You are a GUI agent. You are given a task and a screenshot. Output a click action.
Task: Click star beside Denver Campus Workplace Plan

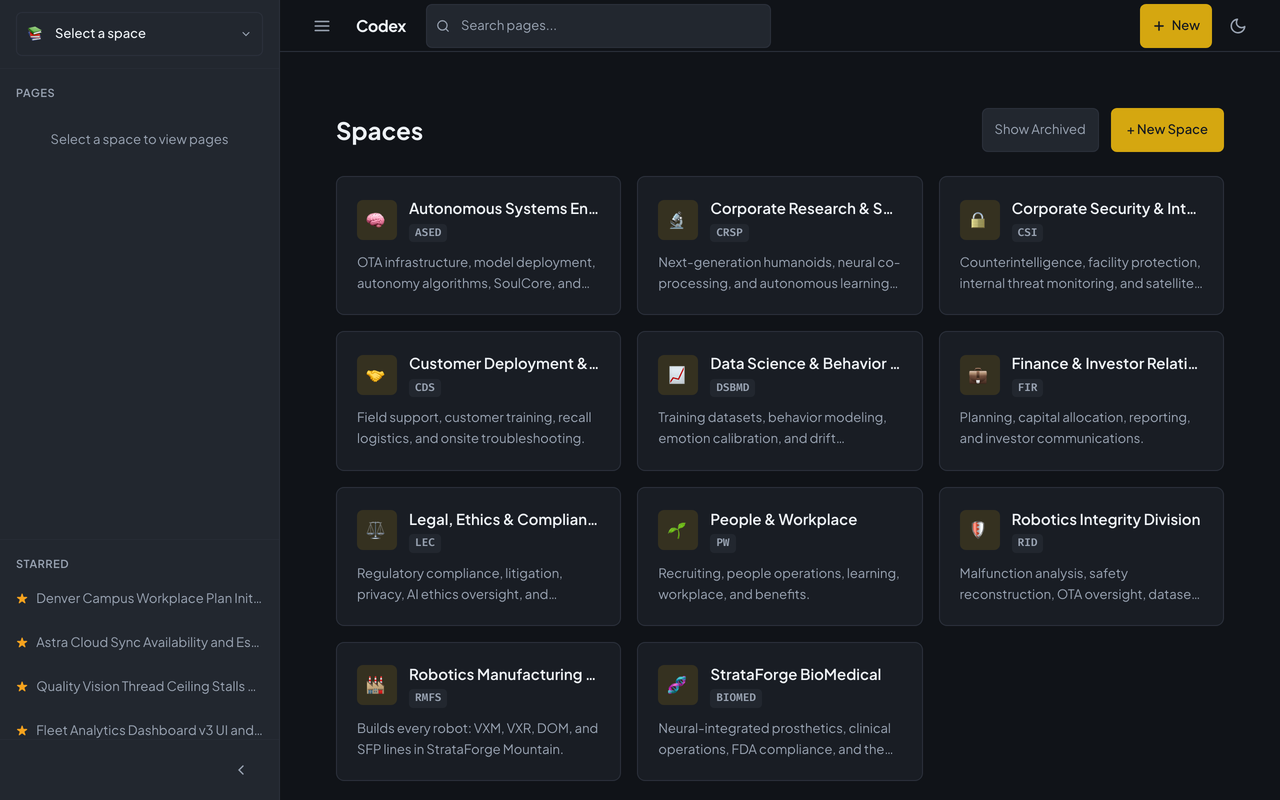[22, 598]
